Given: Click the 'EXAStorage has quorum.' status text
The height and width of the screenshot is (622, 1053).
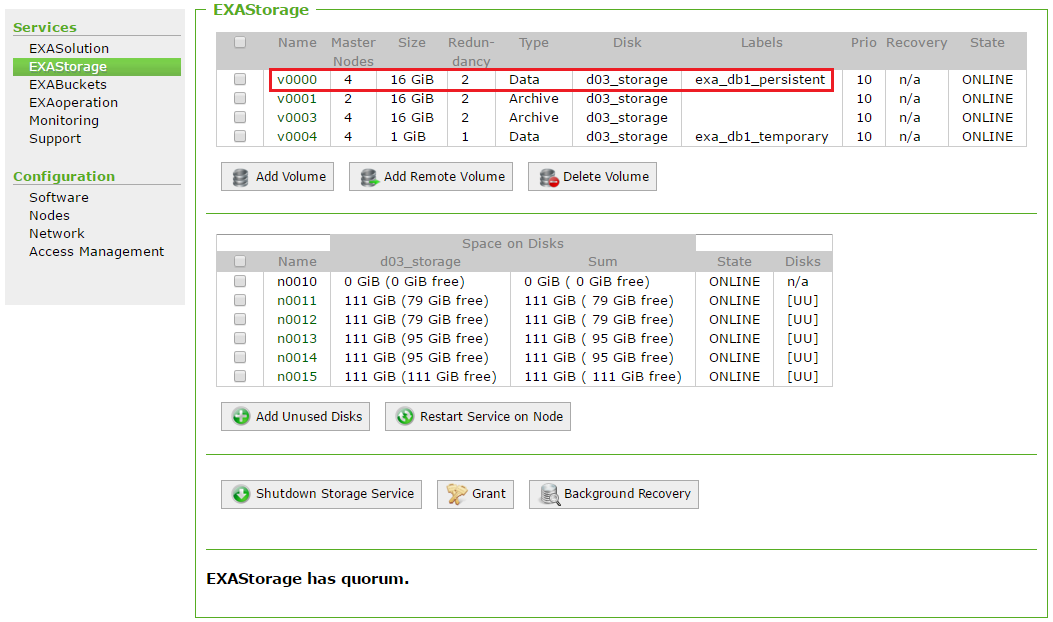Looking at the screenshot, I should (308, 579).
